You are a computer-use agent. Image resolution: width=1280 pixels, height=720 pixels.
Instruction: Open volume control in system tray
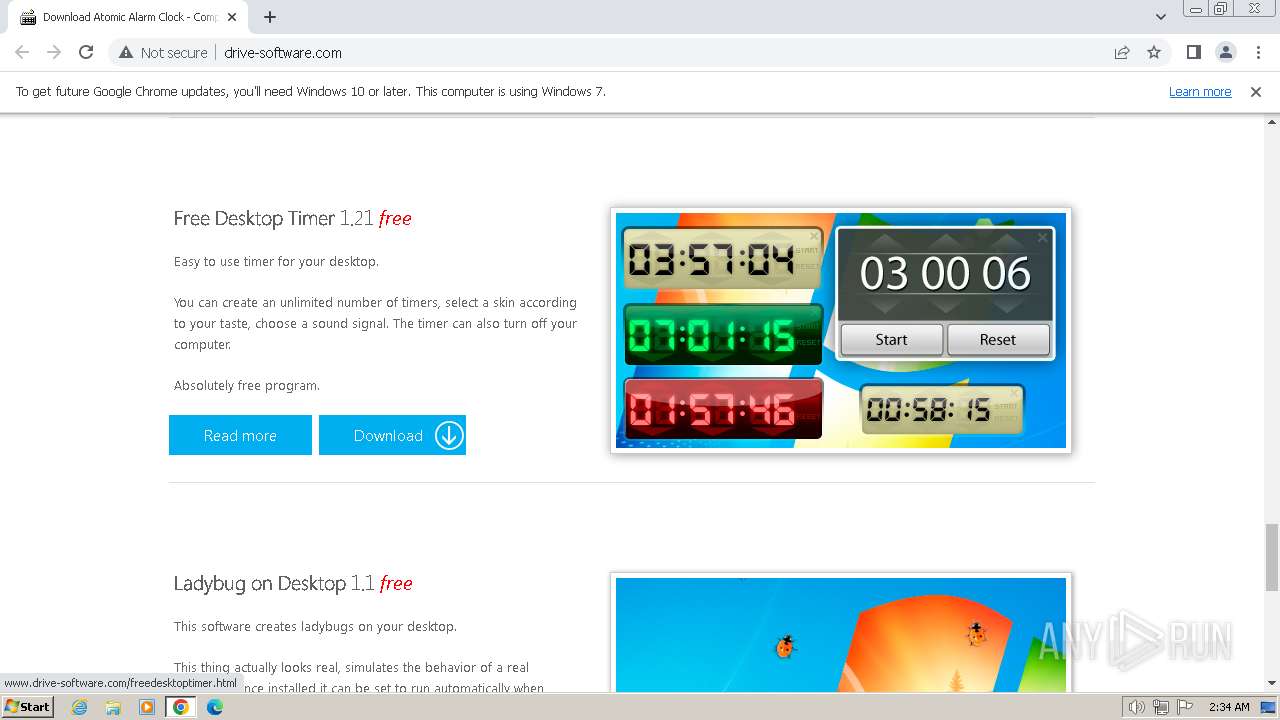(x=1136, y=707)
